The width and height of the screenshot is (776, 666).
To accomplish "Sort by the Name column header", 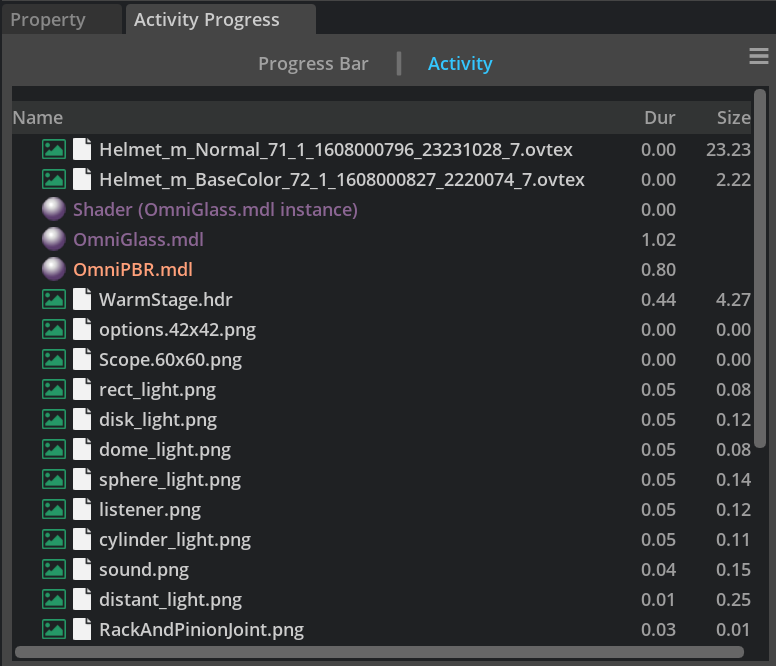I will point(38,118).
